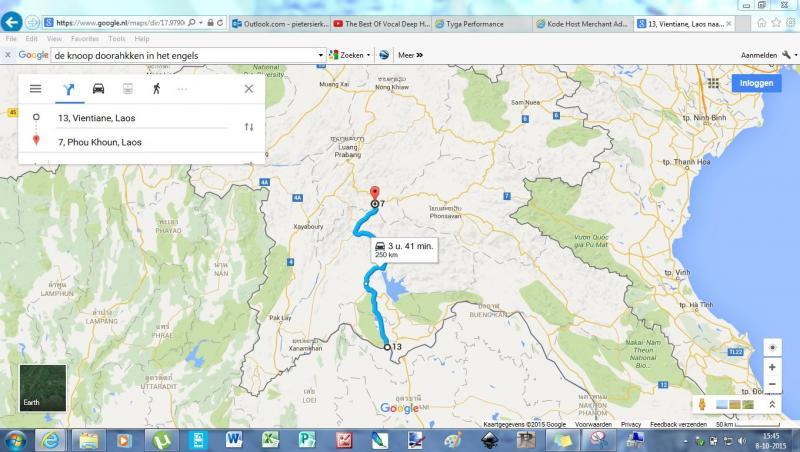Expand the Meer toolbar options

click(x=410, y=55)
